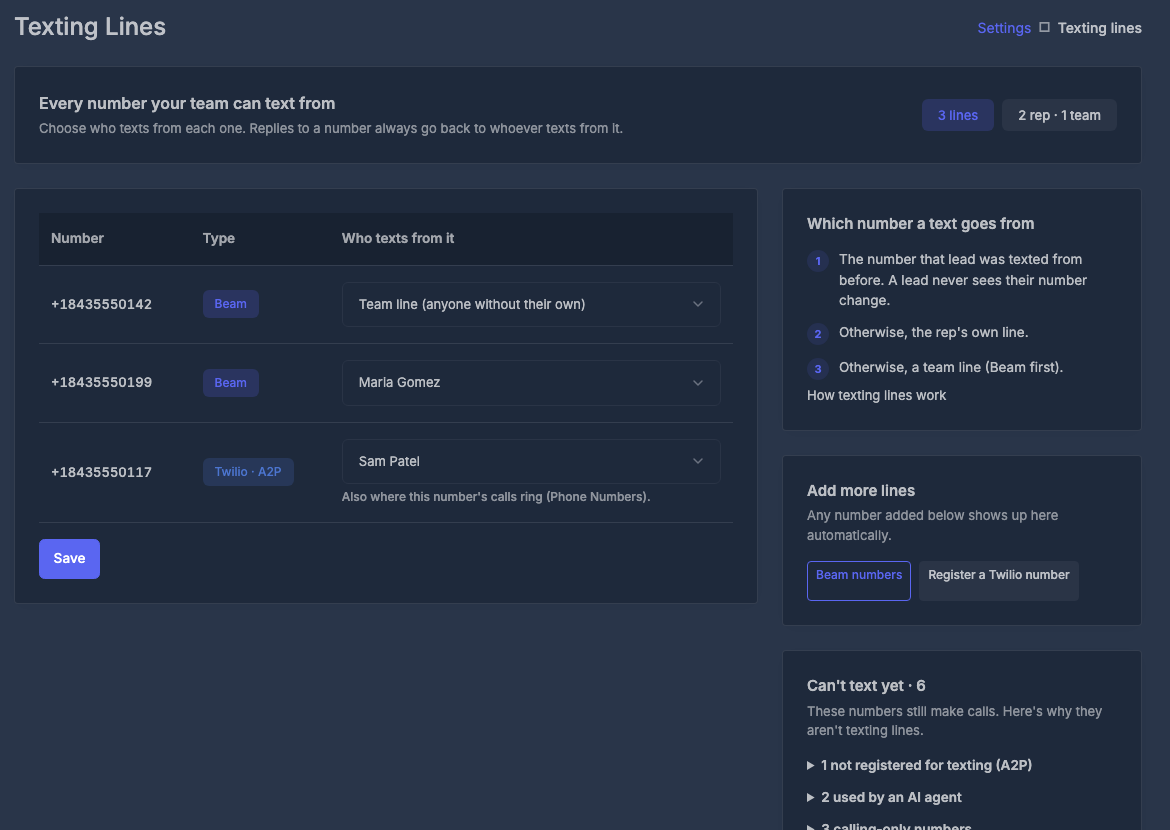Open the Sam Patel assignment dropdown
This screenshot has height=830, width=1170.
(x=531, y=461)
